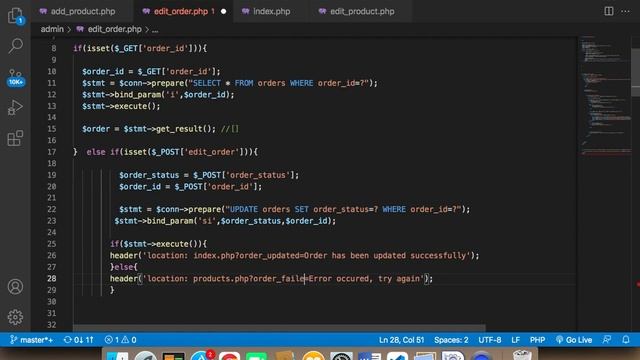The height and width of the screenshot is (360, 640).
Task: Click the }else{ on line 27
Action: (123, 267)
